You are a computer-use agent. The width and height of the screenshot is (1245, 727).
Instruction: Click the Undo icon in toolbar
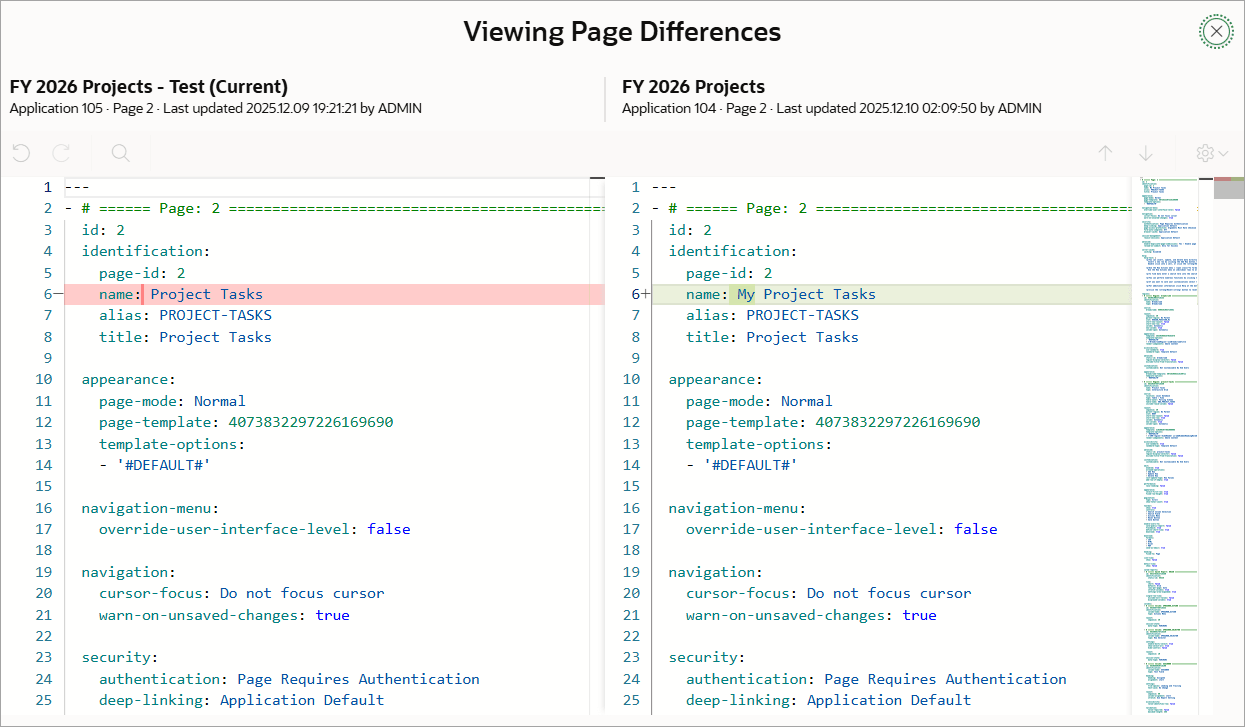21,153
